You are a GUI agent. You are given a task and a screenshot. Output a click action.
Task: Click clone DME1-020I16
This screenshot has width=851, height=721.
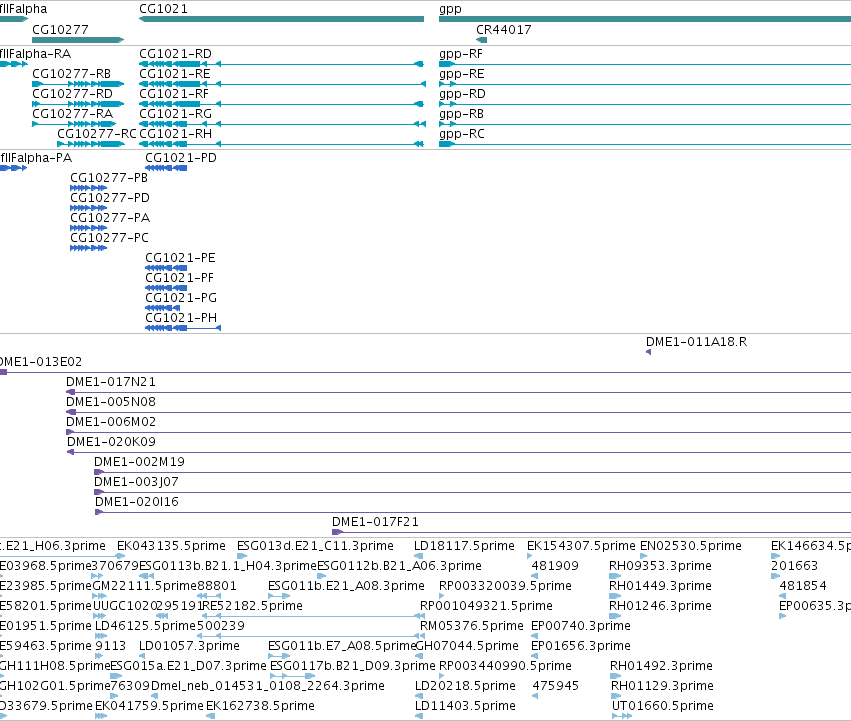point(473,512)
